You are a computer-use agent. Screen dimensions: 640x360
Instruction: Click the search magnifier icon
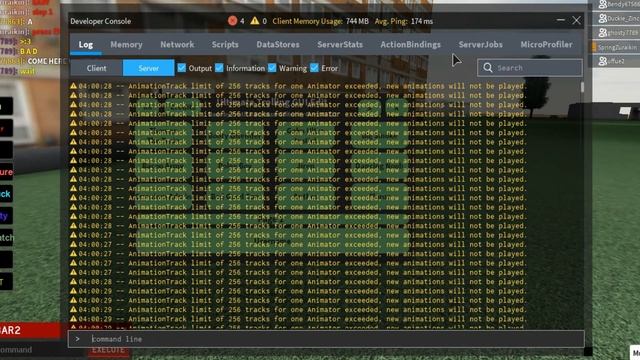pos(488,68)
